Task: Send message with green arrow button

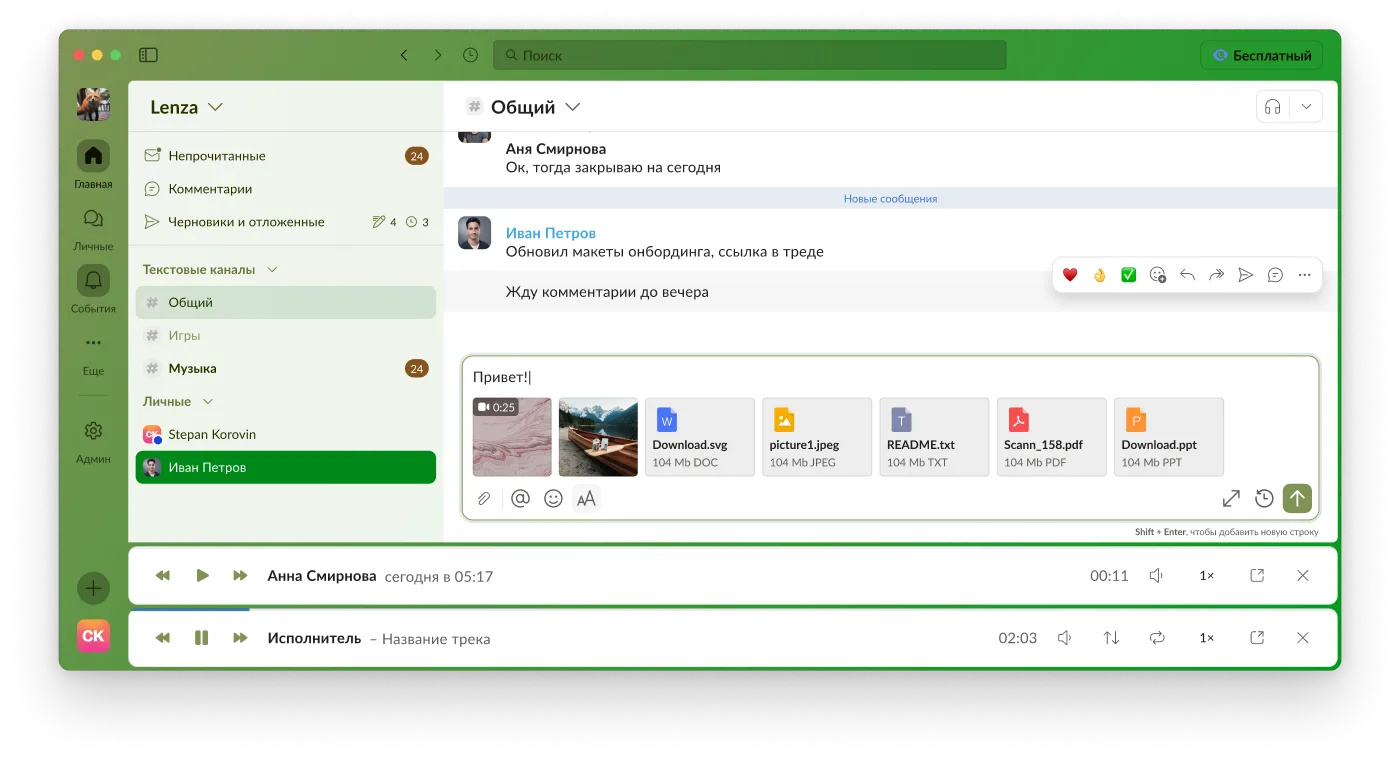Action: (1297, 498)
